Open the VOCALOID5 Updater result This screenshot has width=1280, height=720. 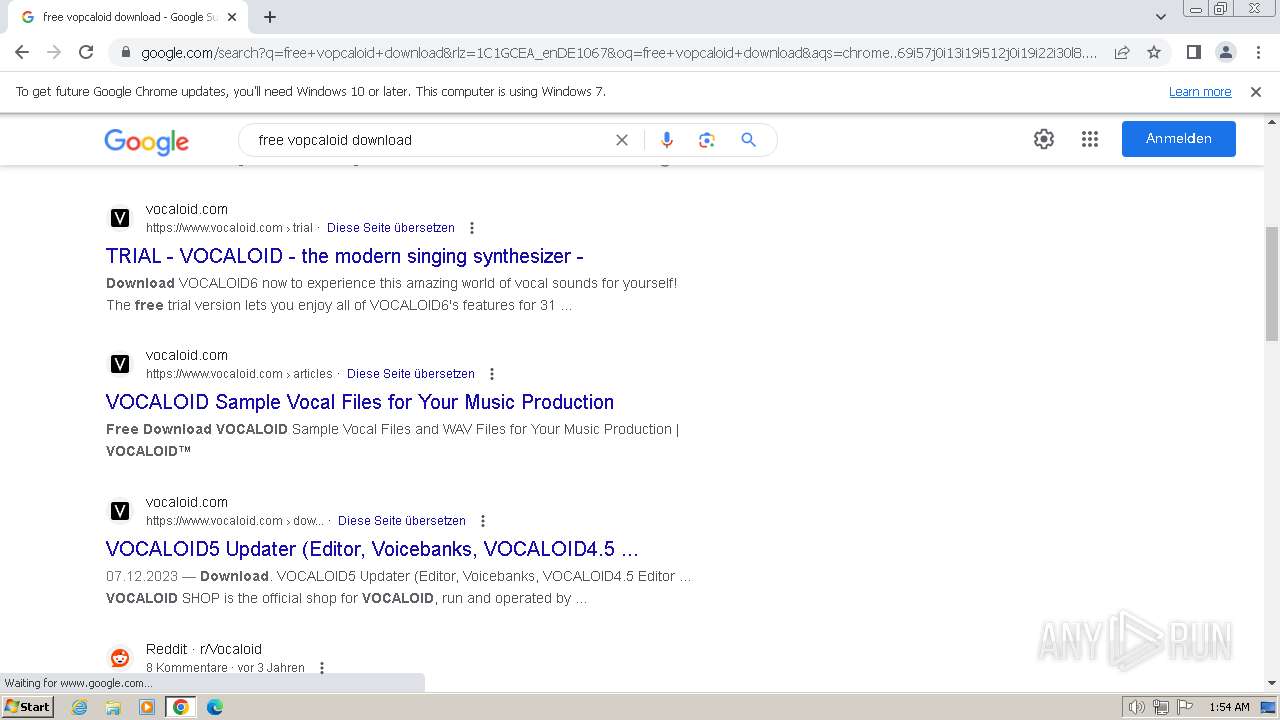(372, 549)
